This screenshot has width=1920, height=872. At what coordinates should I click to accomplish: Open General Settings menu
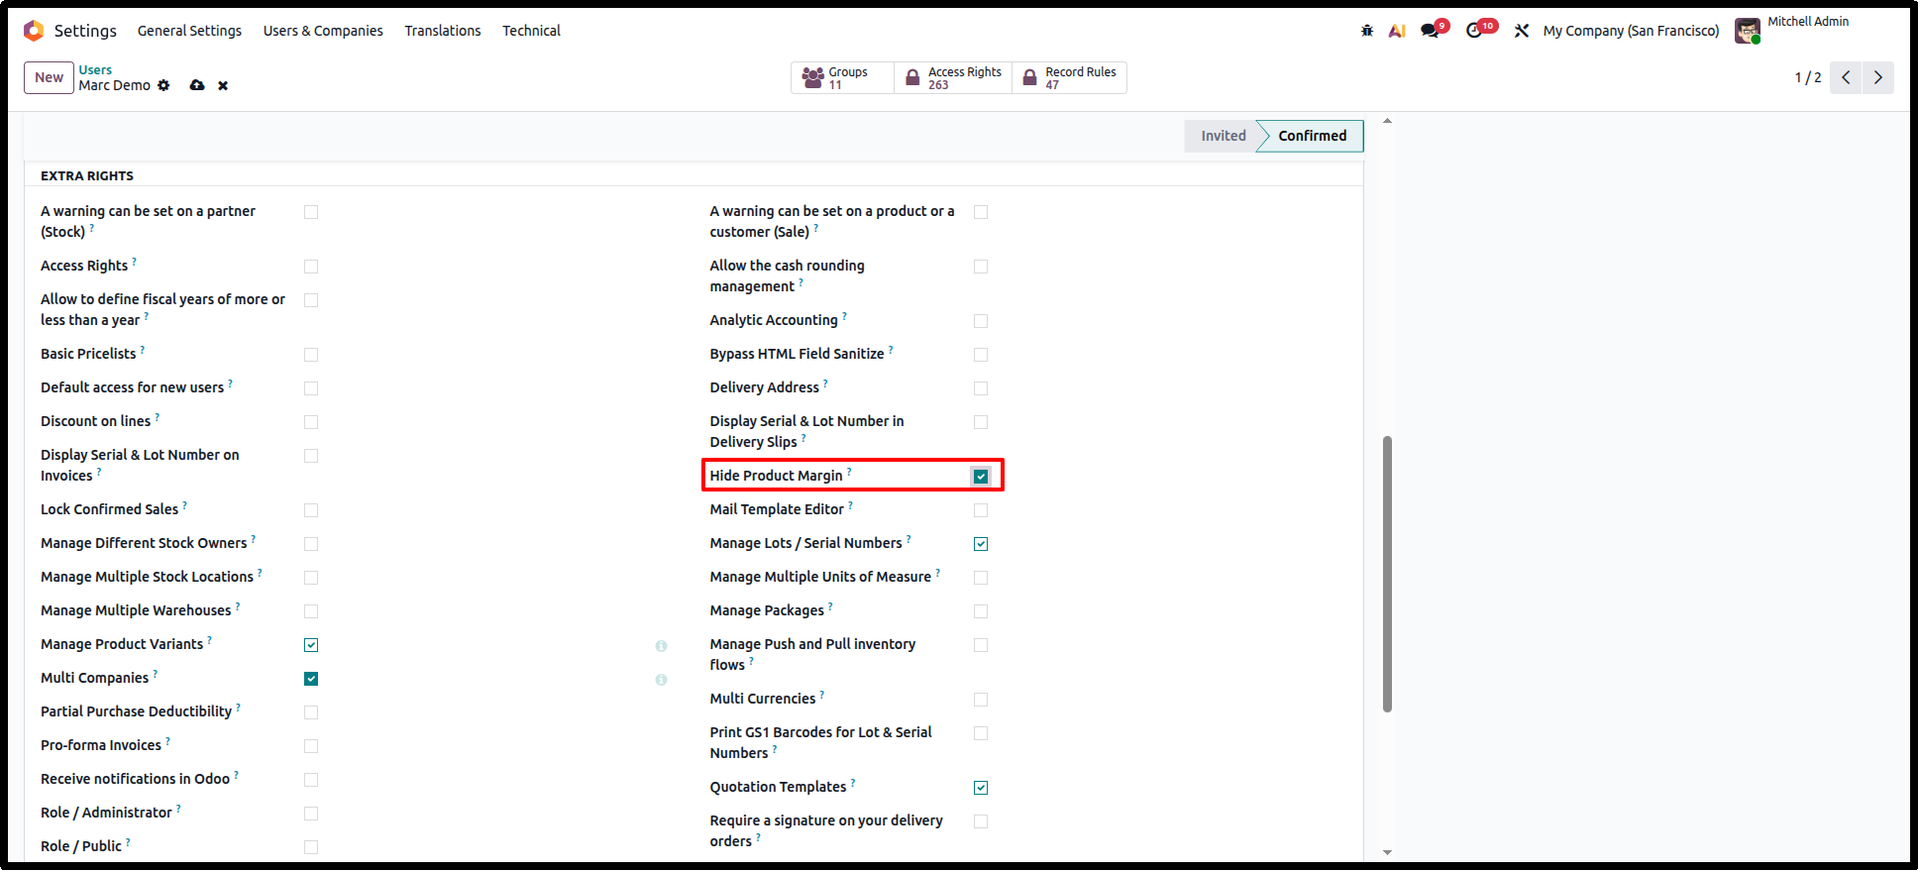(189, 31)
